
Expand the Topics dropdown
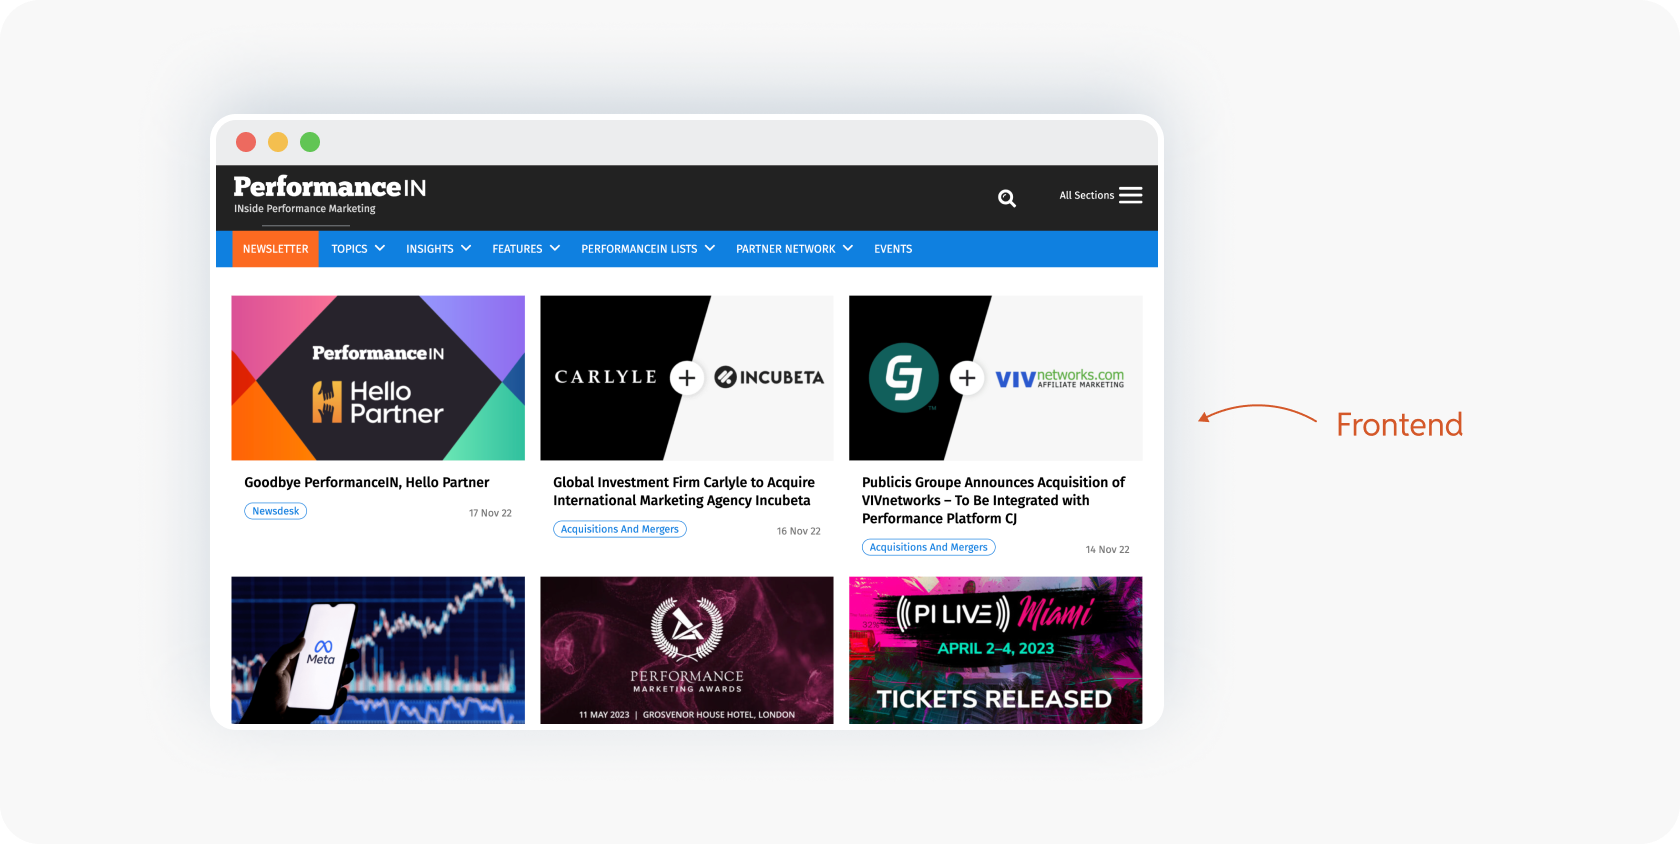[x=358, y=249]
